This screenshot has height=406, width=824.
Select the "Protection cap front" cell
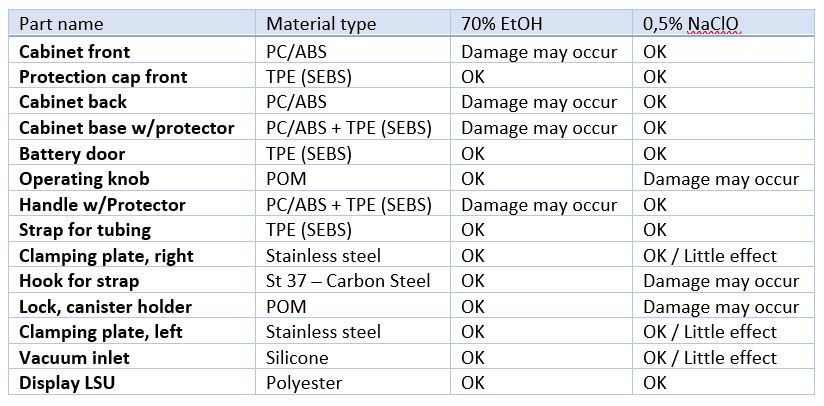pyautogui.click(x=103, y=77)
